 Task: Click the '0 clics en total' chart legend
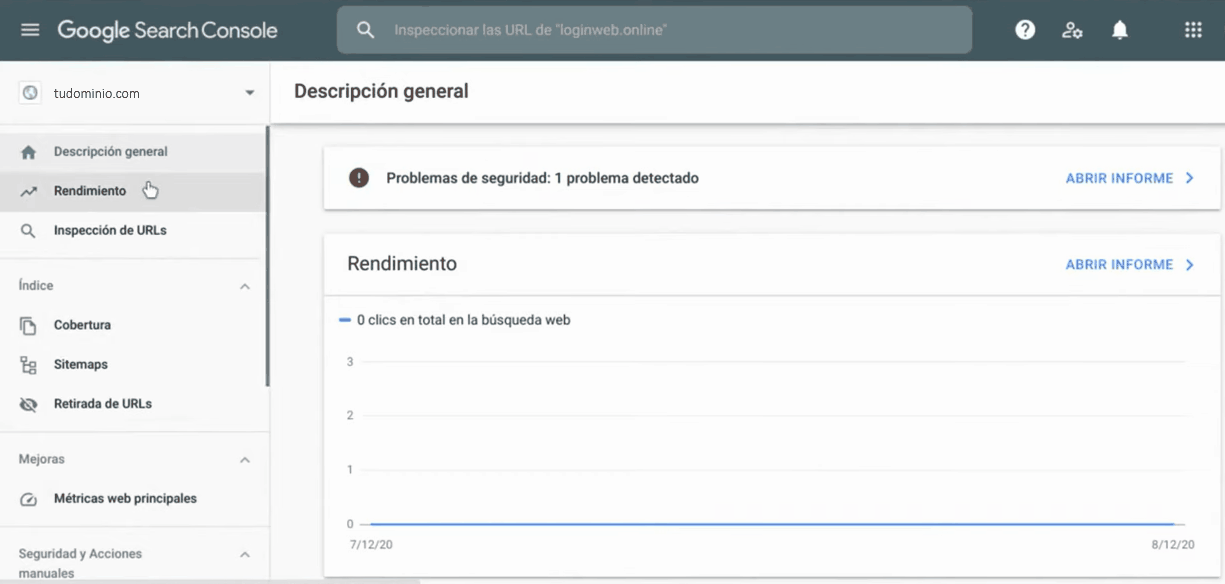[x=455, y=320]
